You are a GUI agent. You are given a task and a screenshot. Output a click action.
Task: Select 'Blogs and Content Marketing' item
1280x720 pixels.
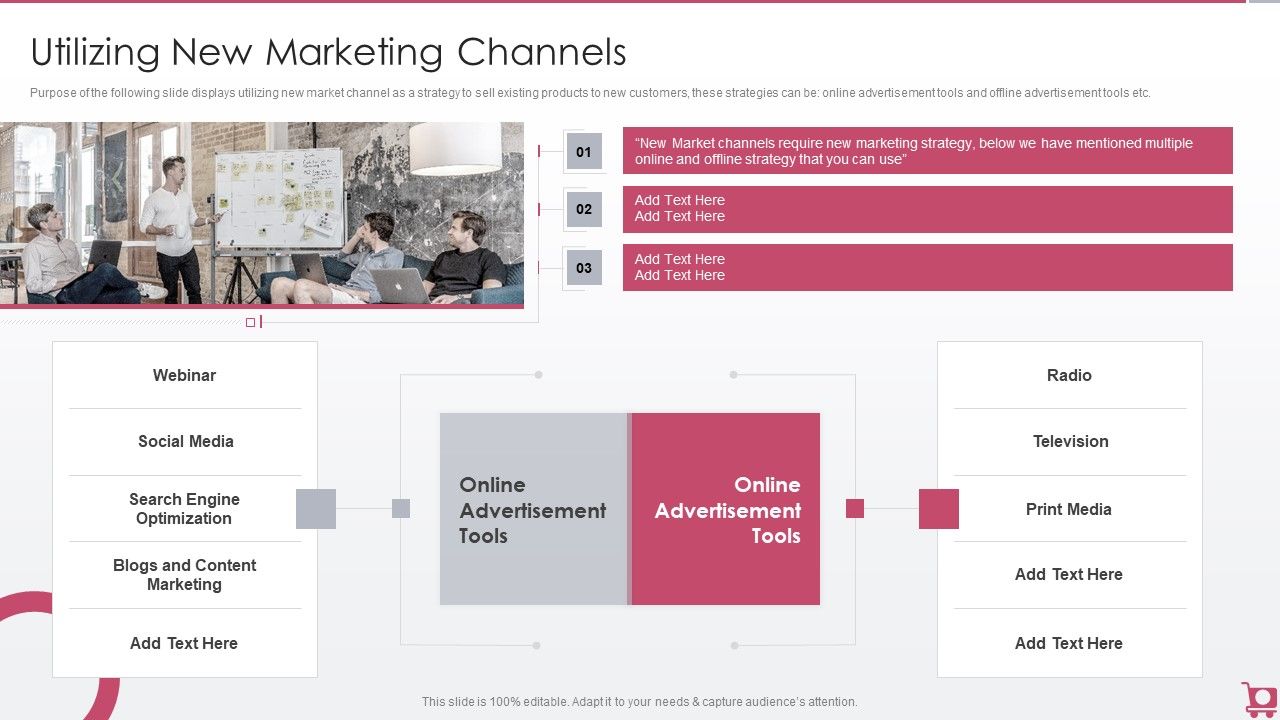[x=185, y=574]
